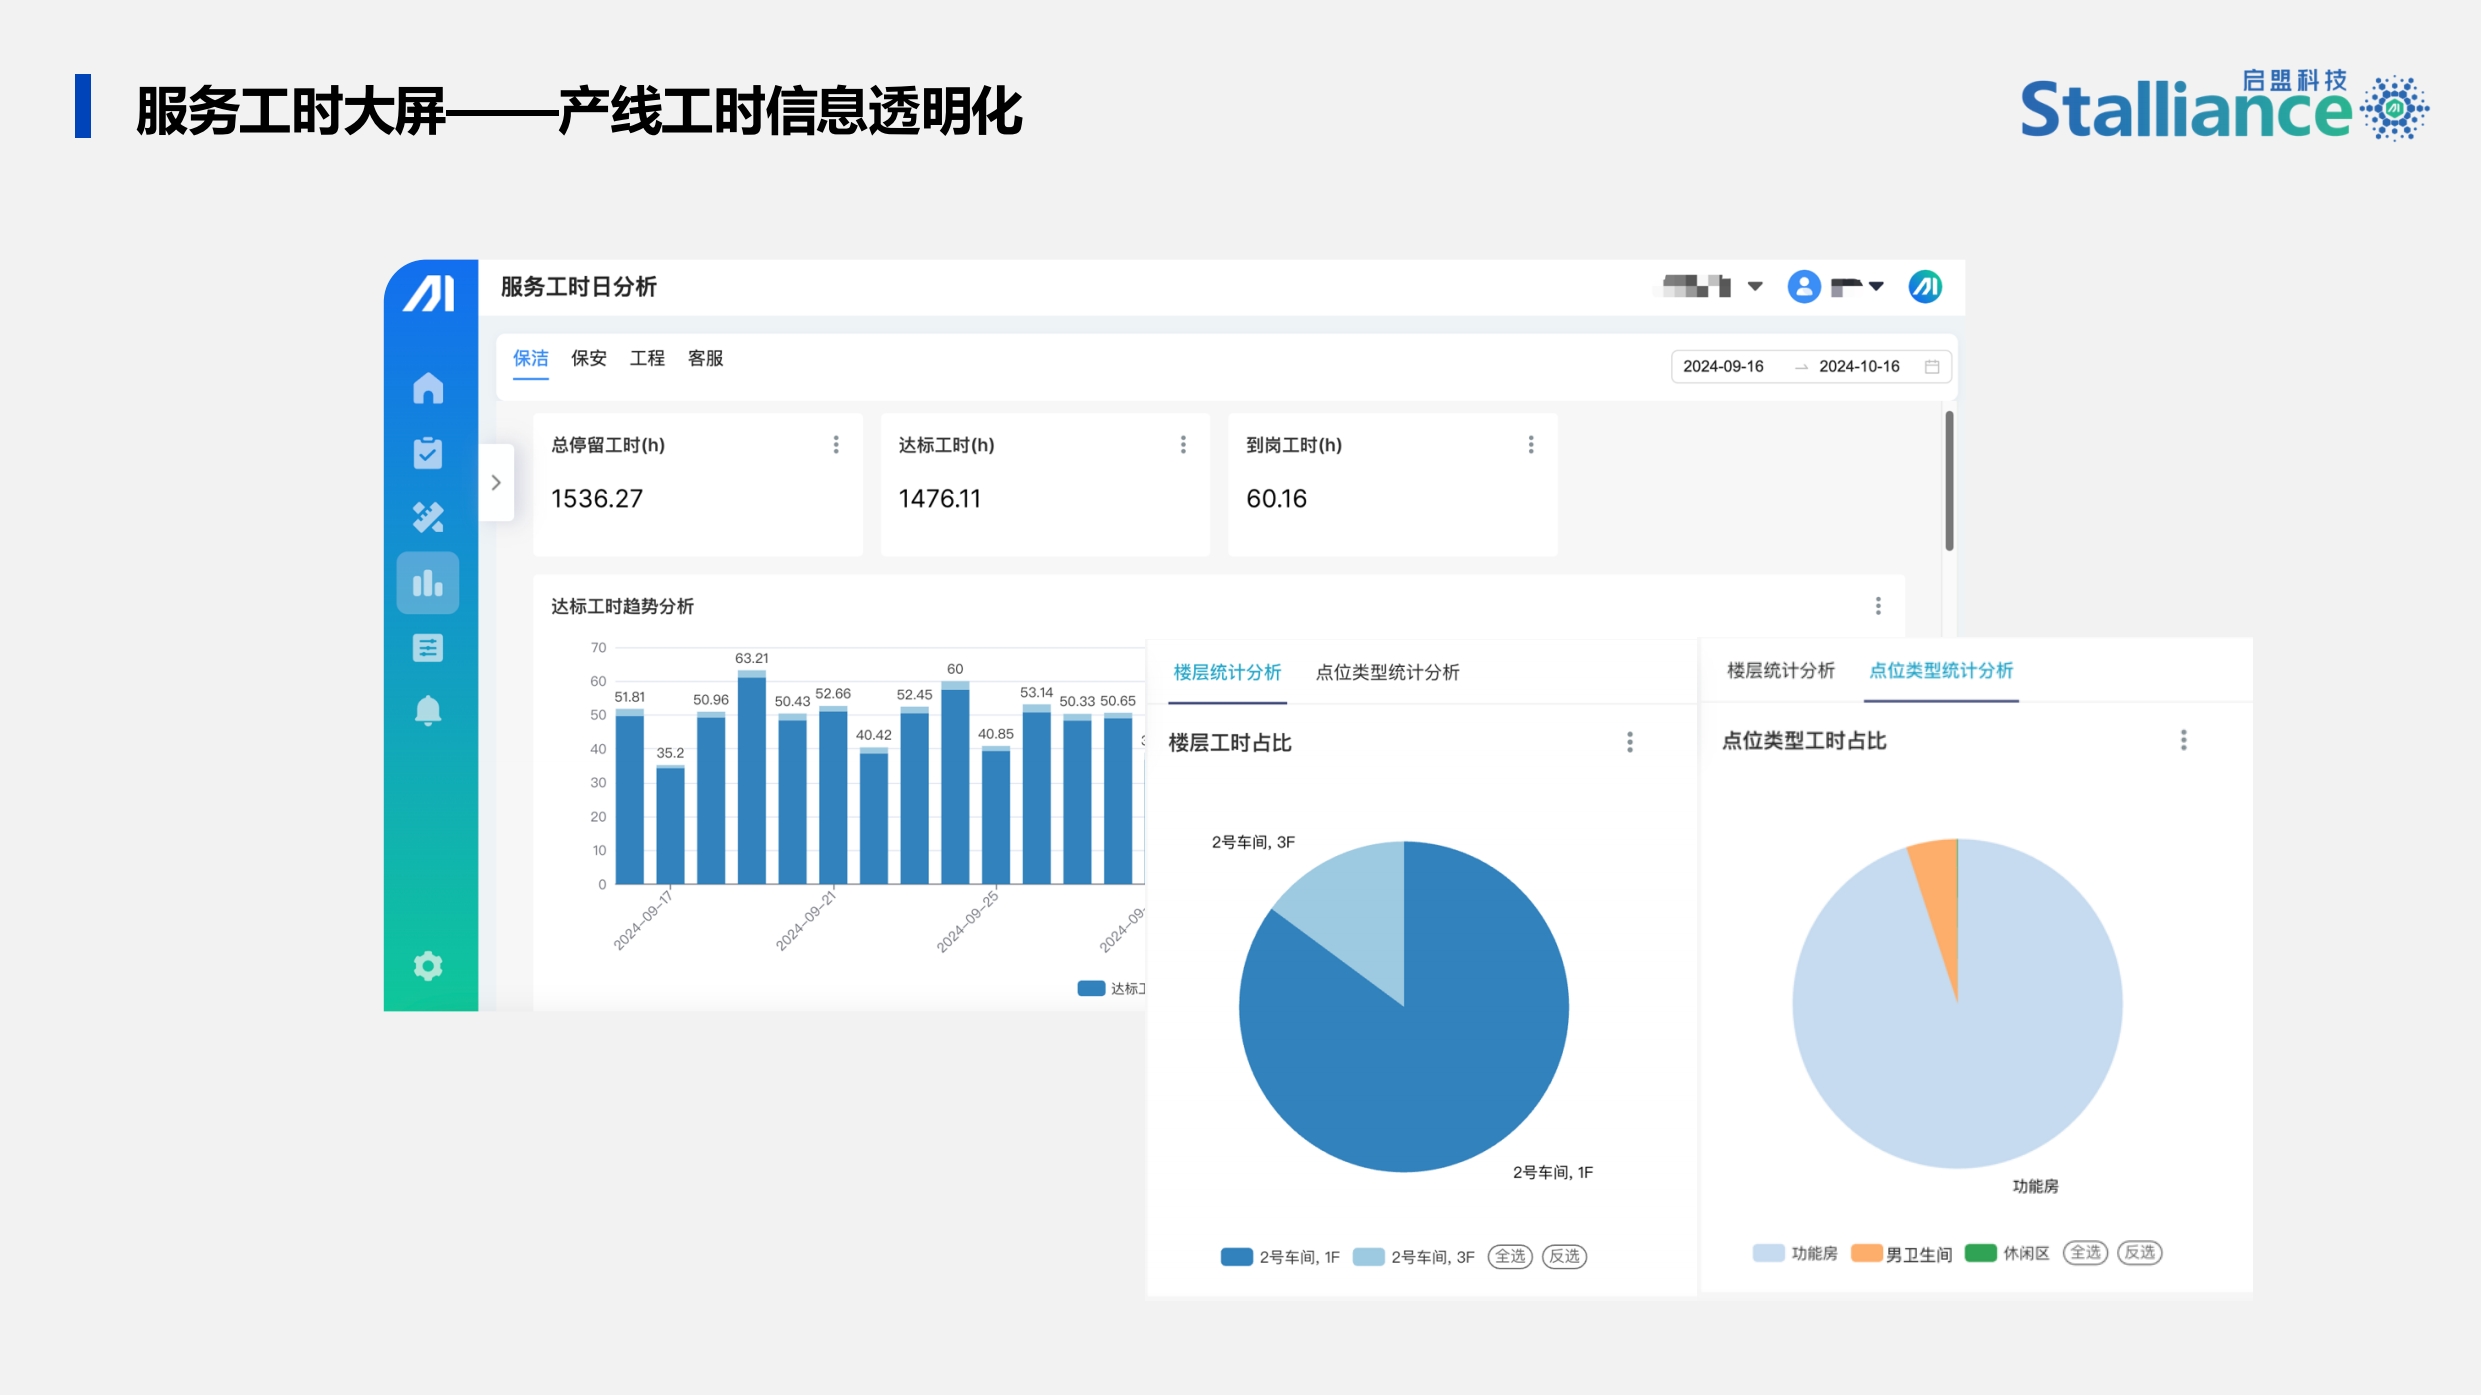Click 全选 button under the floor pie chart
This screenshot has width=2481, height=1395.
(x=1510, y=1256)
